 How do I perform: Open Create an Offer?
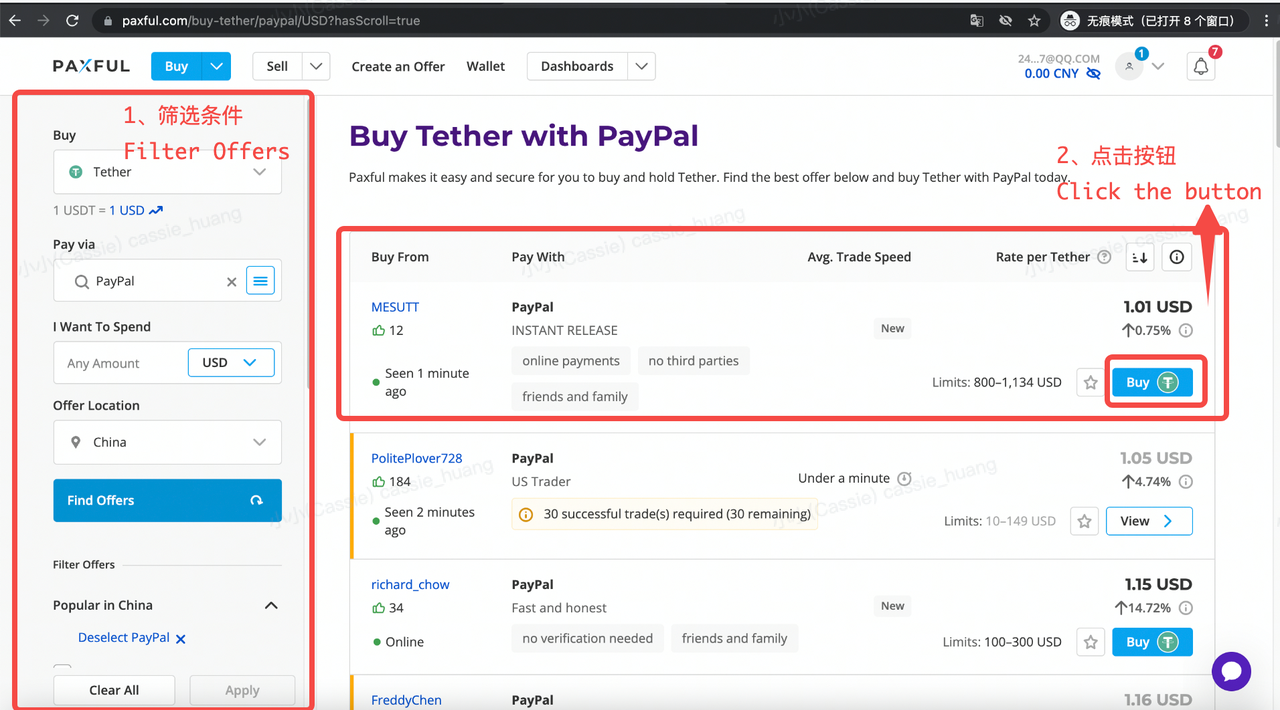398,66
